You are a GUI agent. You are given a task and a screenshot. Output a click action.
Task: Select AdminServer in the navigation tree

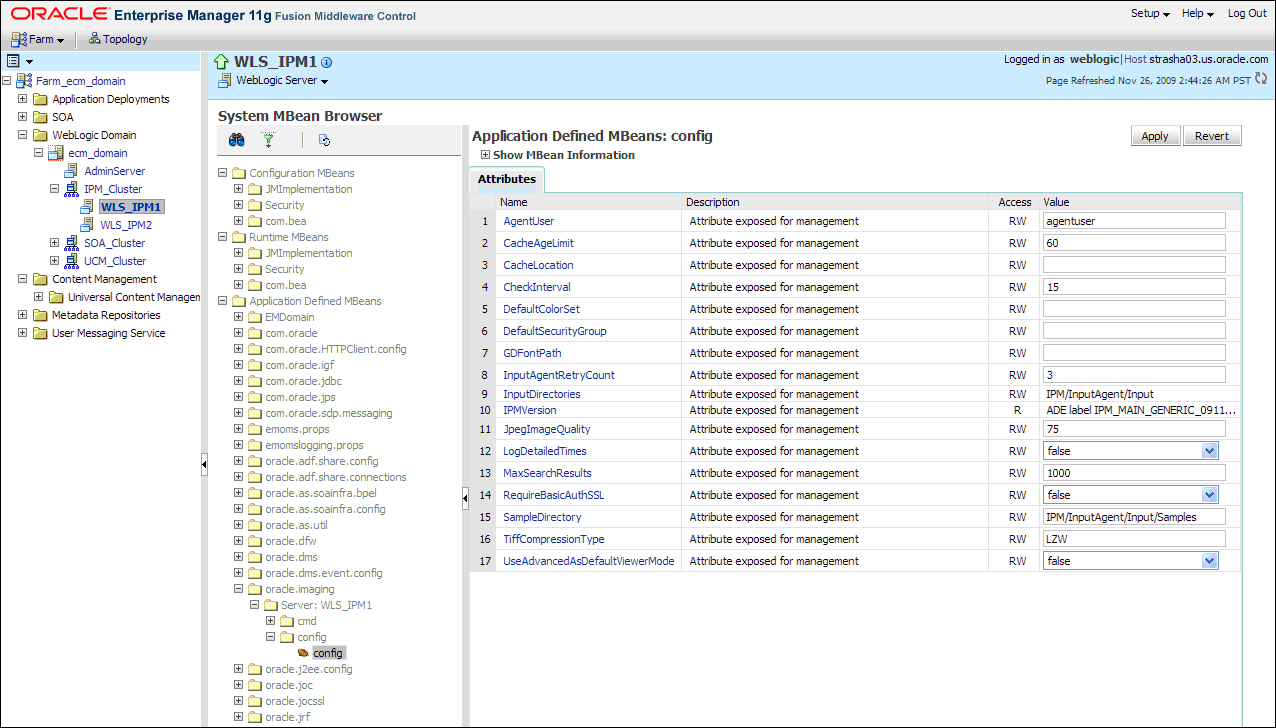115,171
